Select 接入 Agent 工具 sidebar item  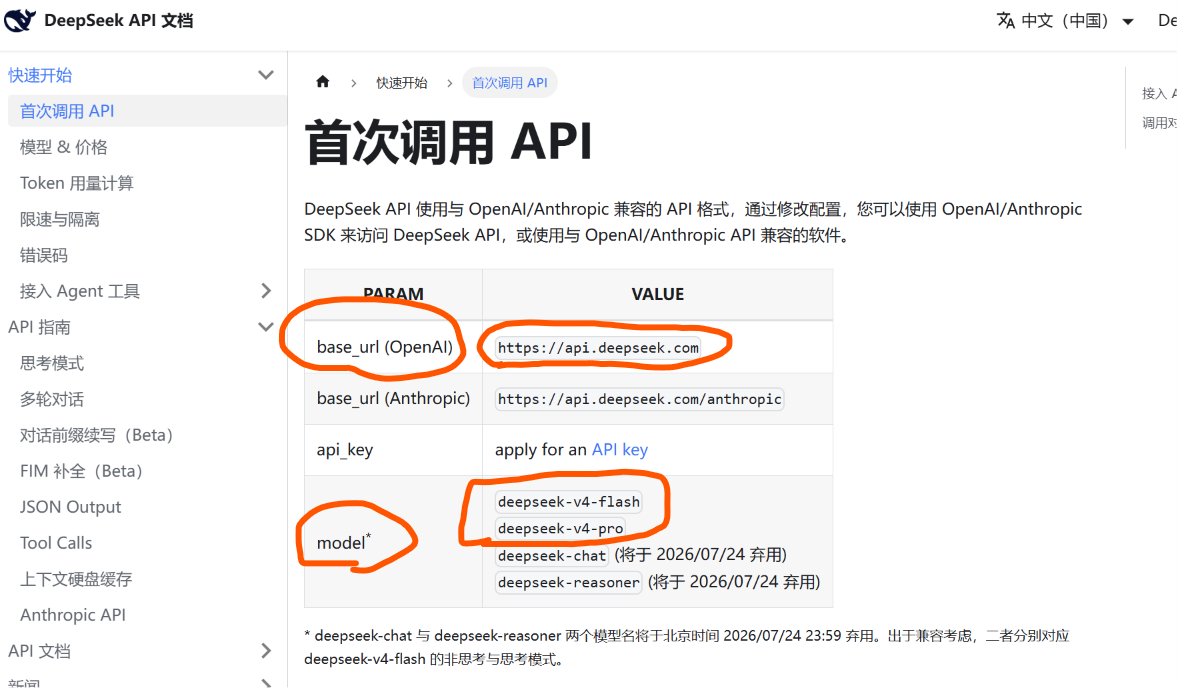(x=80, y=291)
